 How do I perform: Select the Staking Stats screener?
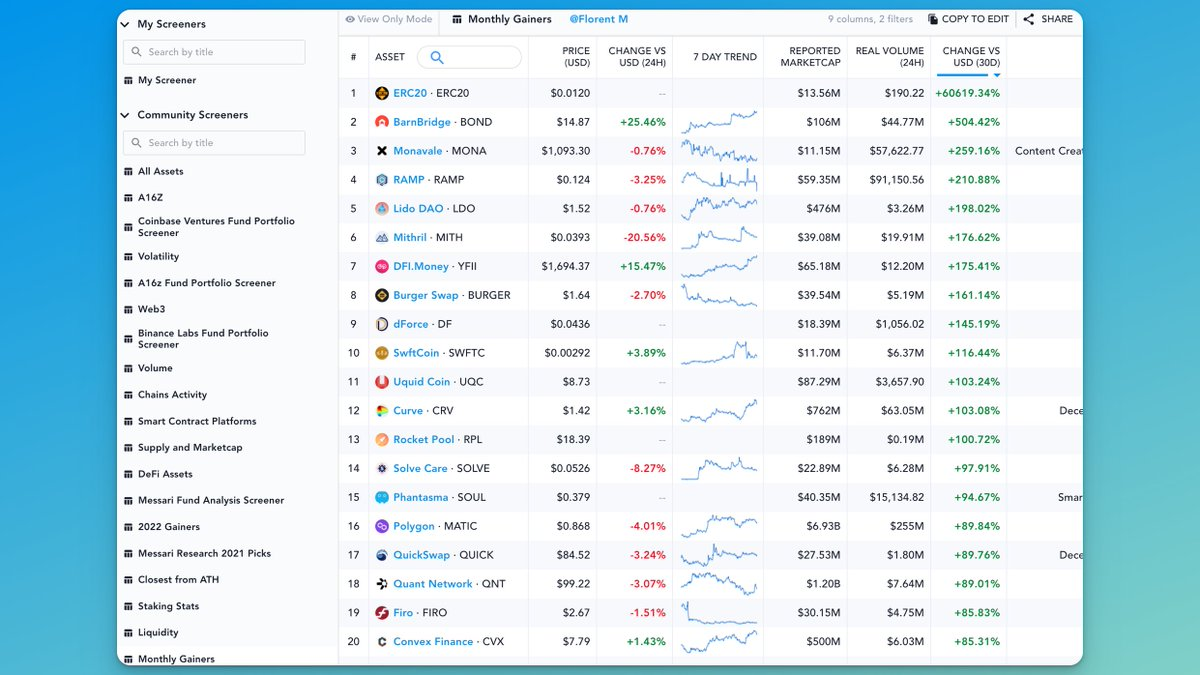(x=168, y=606)
